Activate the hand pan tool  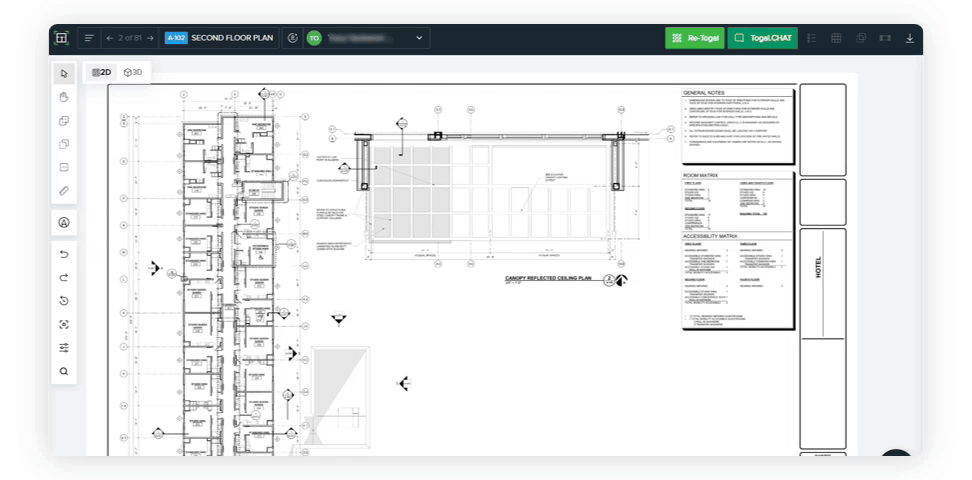pyautogui.click(x=64, y=97)
